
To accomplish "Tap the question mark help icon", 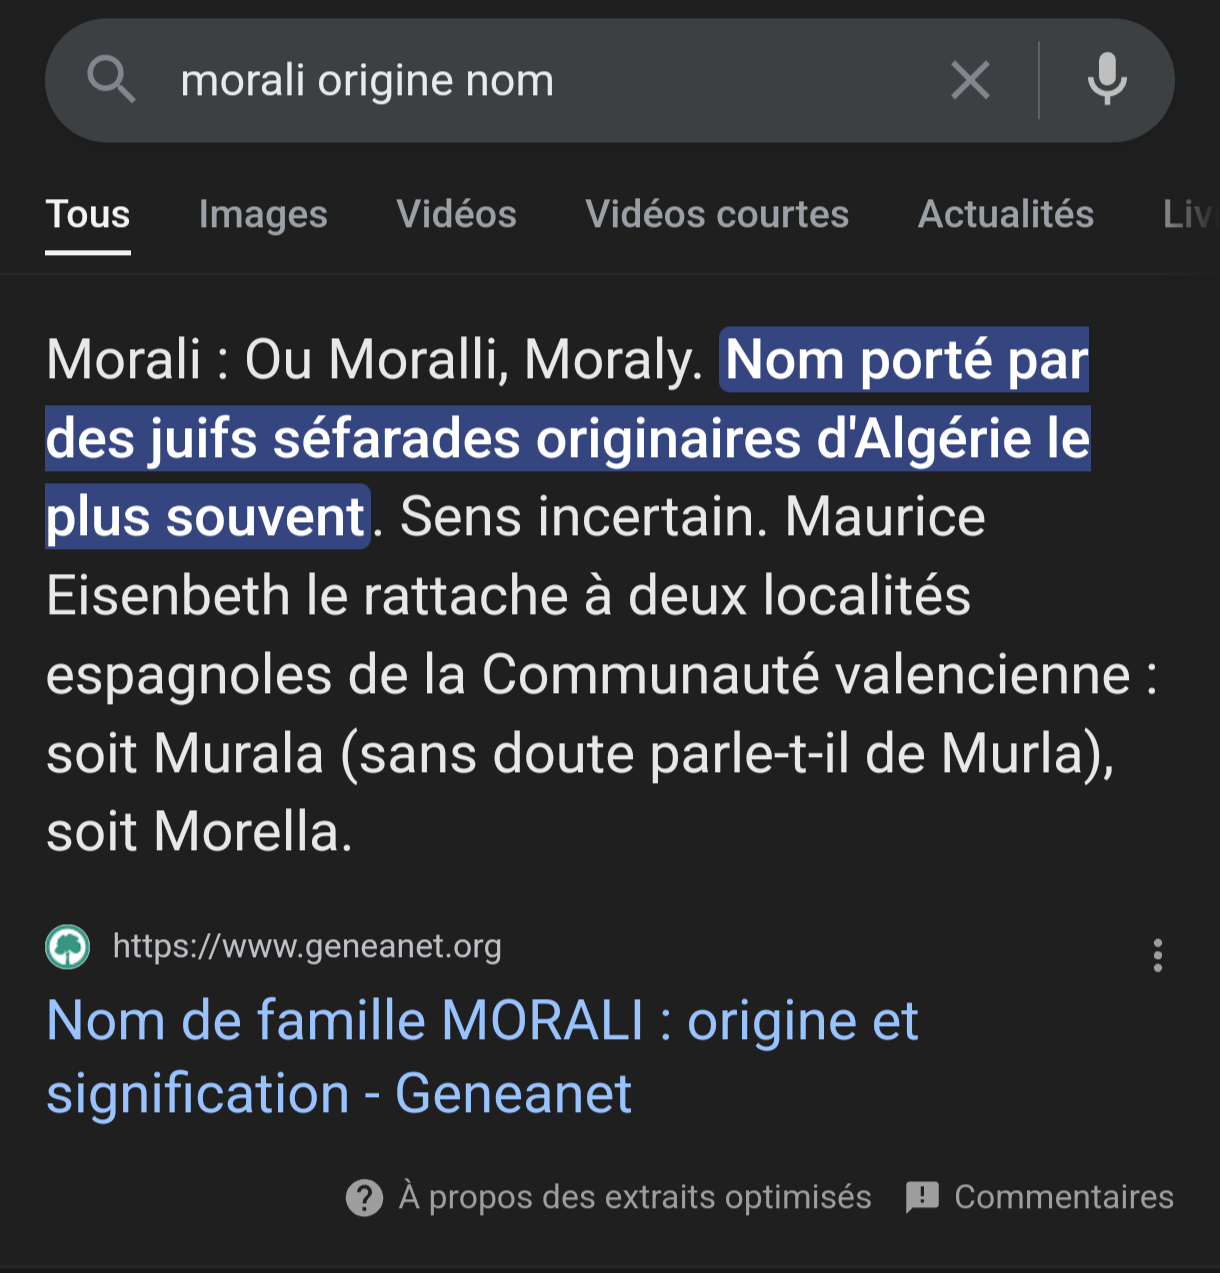I will [364, 1197].
